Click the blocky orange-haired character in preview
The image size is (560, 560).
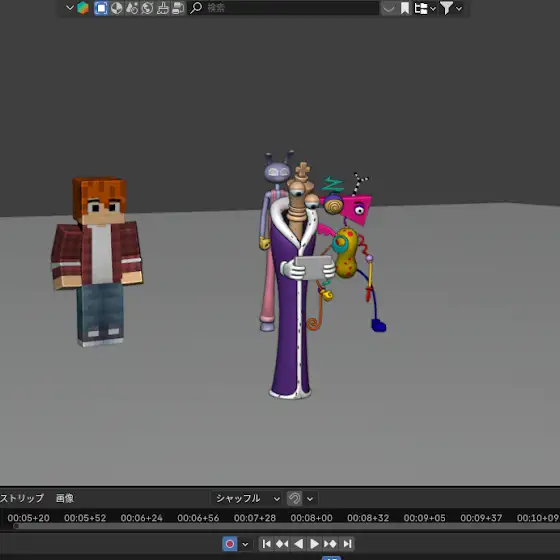[x=97, y=261]
